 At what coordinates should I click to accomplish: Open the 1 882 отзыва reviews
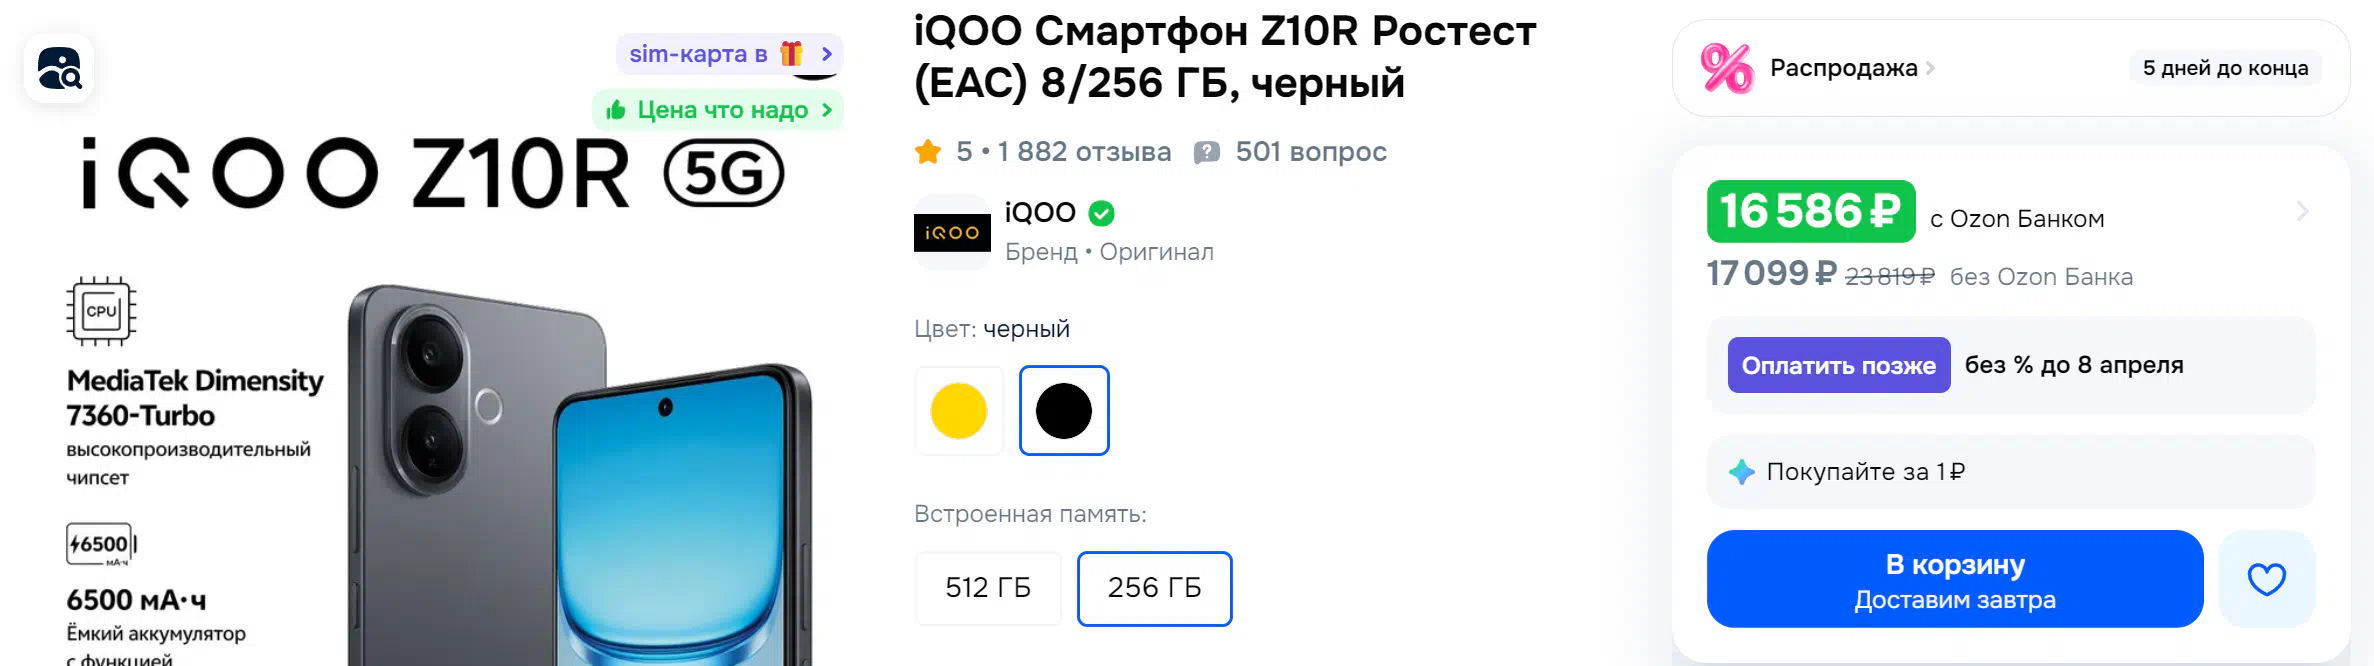click(x=1084, y=152)
